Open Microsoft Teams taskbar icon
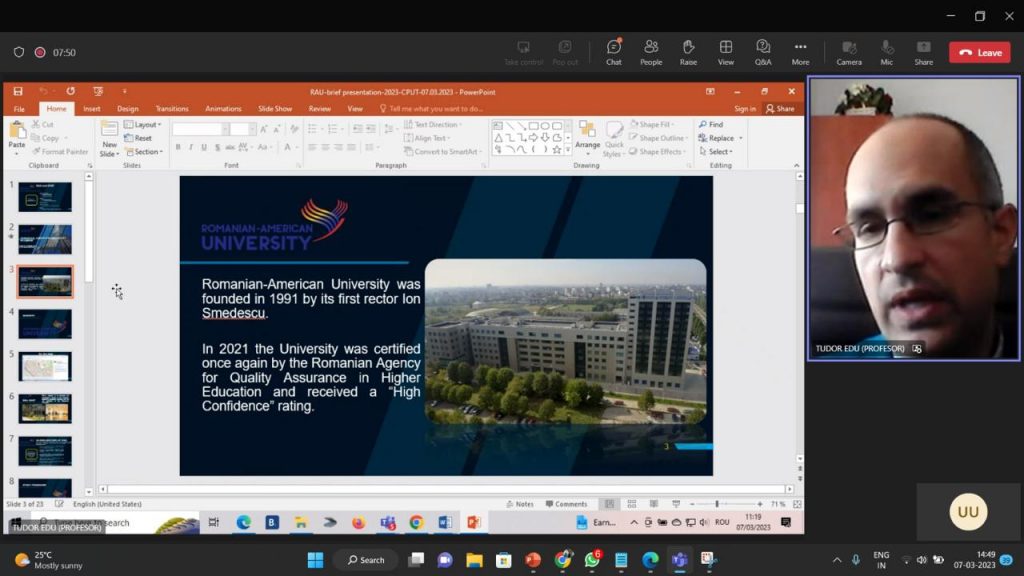The width and height of the screenshot is (1024, 576). pyautogui.click(x=679, y=560)
